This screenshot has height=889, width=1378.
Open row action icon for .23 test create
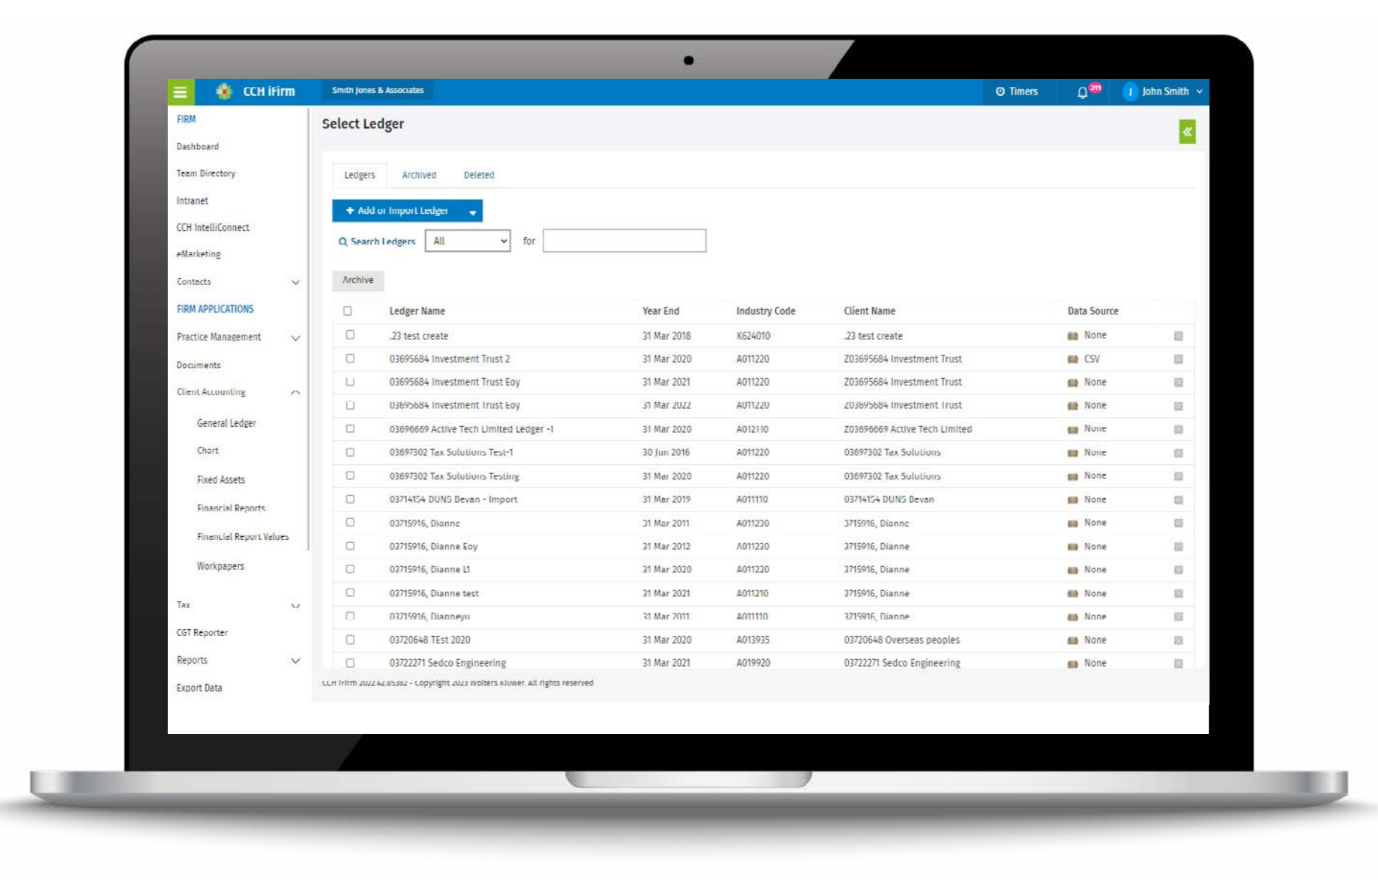pos(1178,336)
